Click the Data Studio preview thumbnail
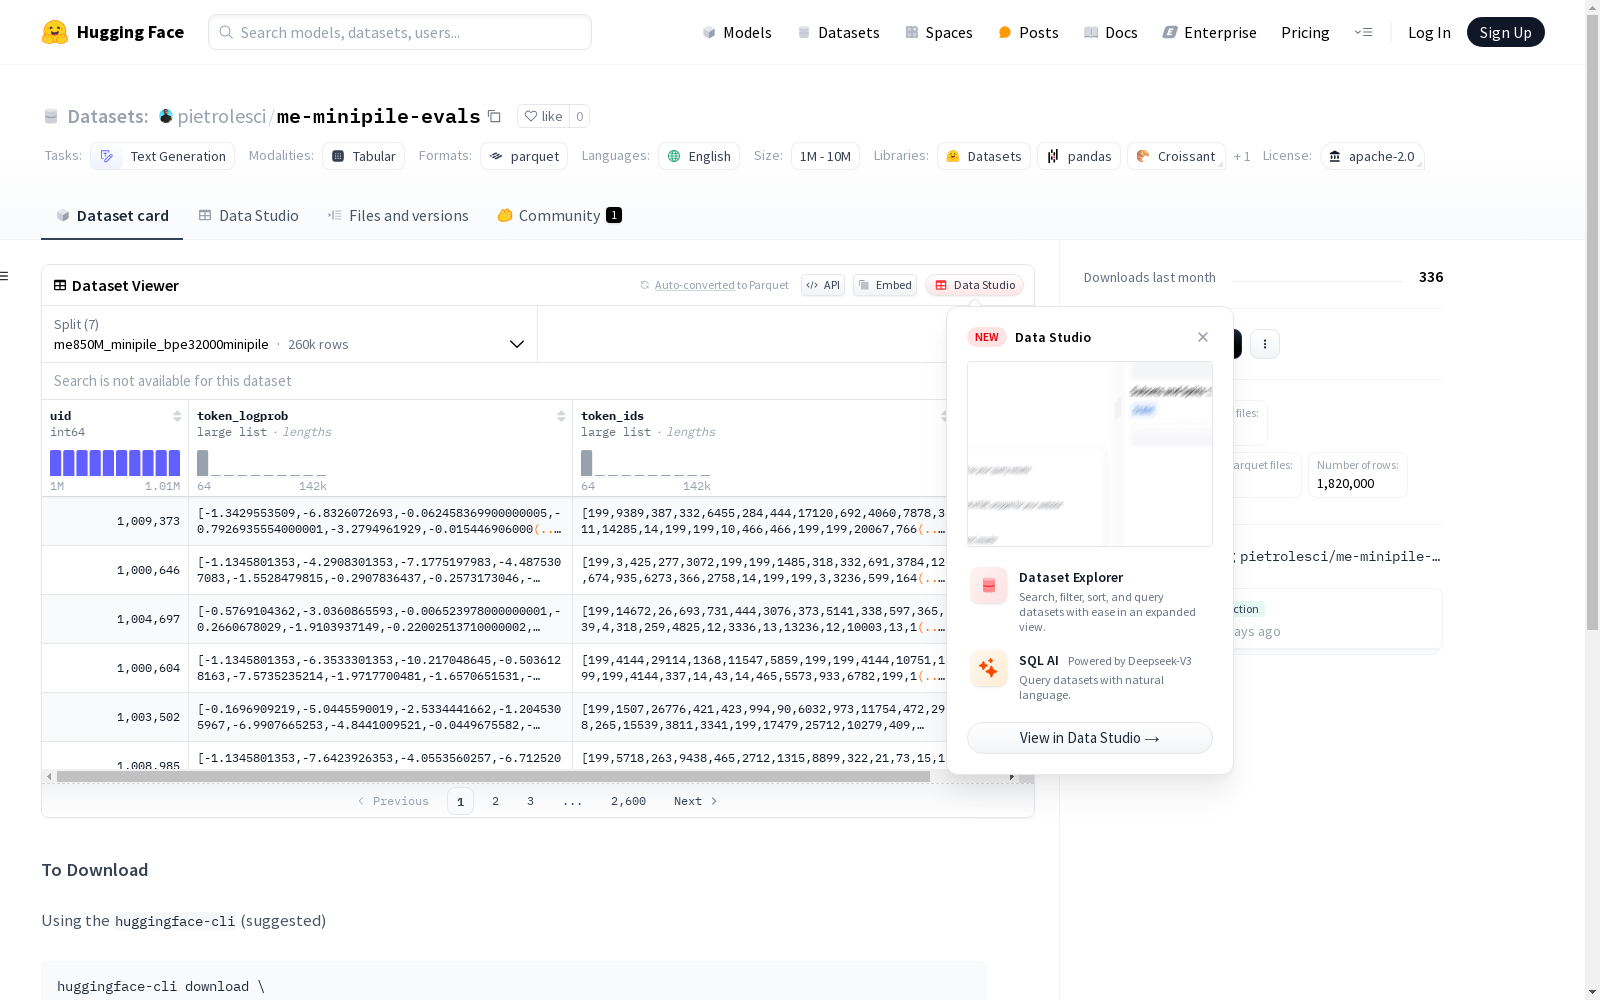 pos(1090,454)
